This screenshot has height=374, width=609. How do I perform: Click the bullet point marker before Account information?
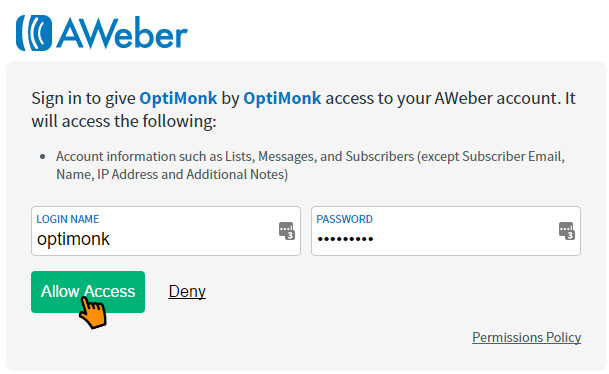click(43, 157)
